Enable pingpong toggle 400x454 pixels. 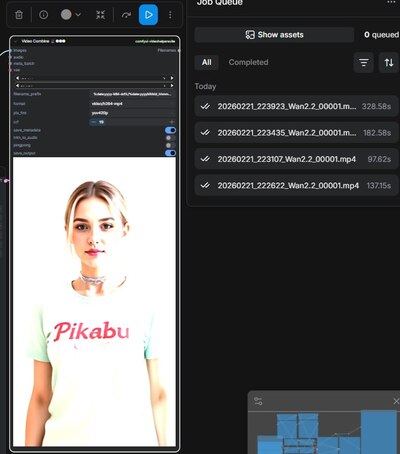coord(170,145)
